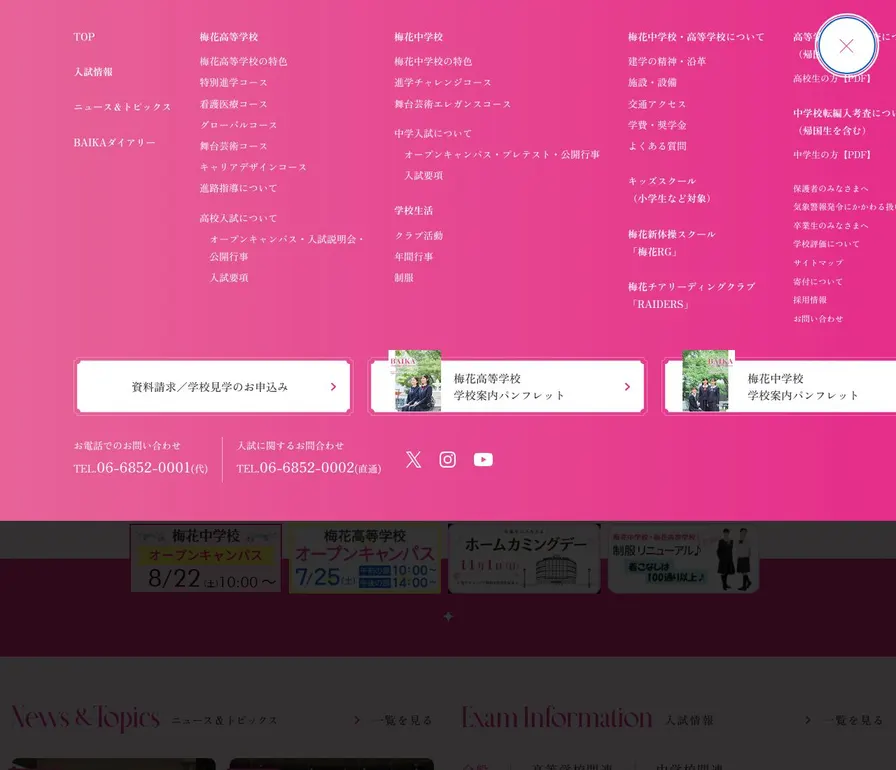Open 卒業生のみなさまへ link
The height and width of the screenshot is (770, 896).
830,225
